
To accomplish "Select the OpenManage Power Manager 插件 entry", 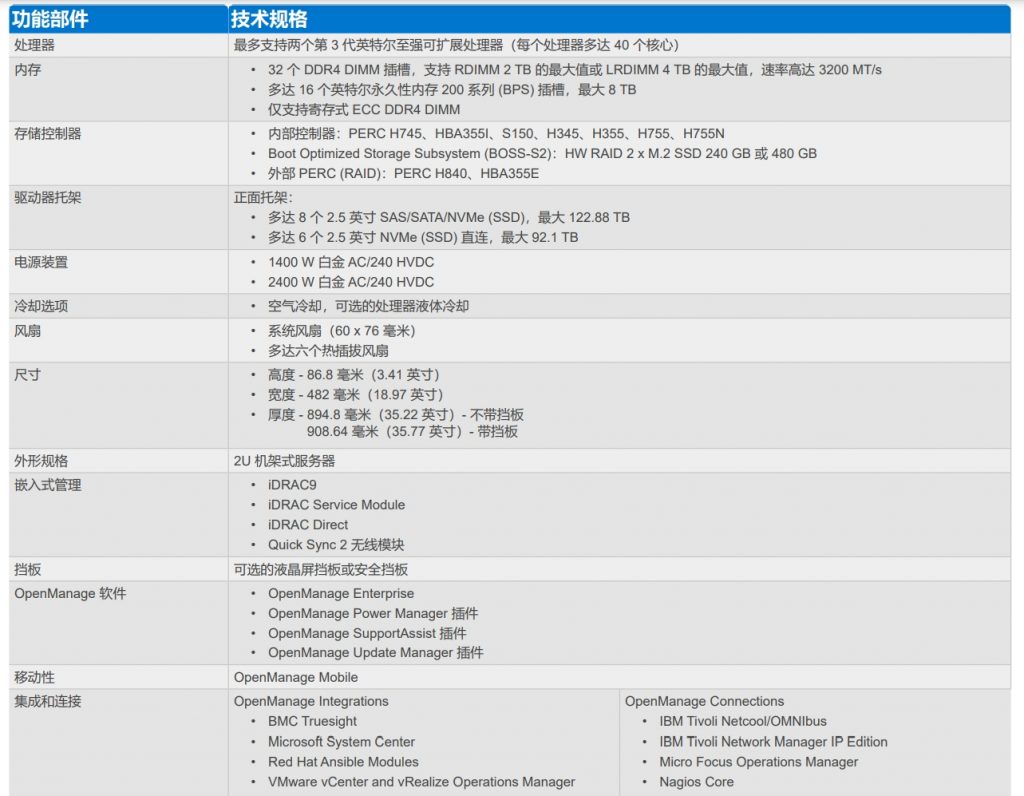I will [x=373, y=613].
